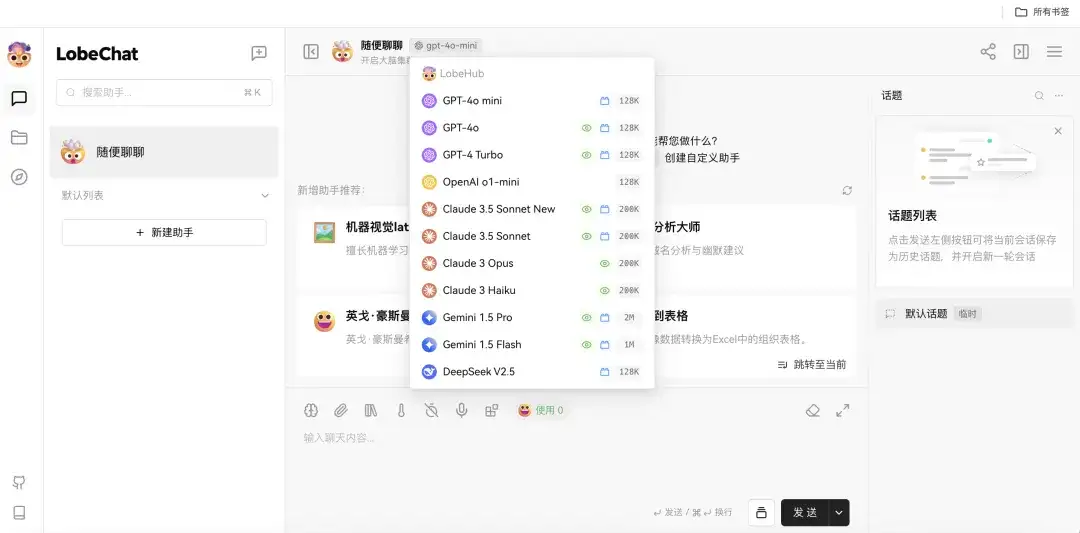The image size is (1080, 533).
Task: Open the 默认话题 topic entry
Action: [974, 313]
